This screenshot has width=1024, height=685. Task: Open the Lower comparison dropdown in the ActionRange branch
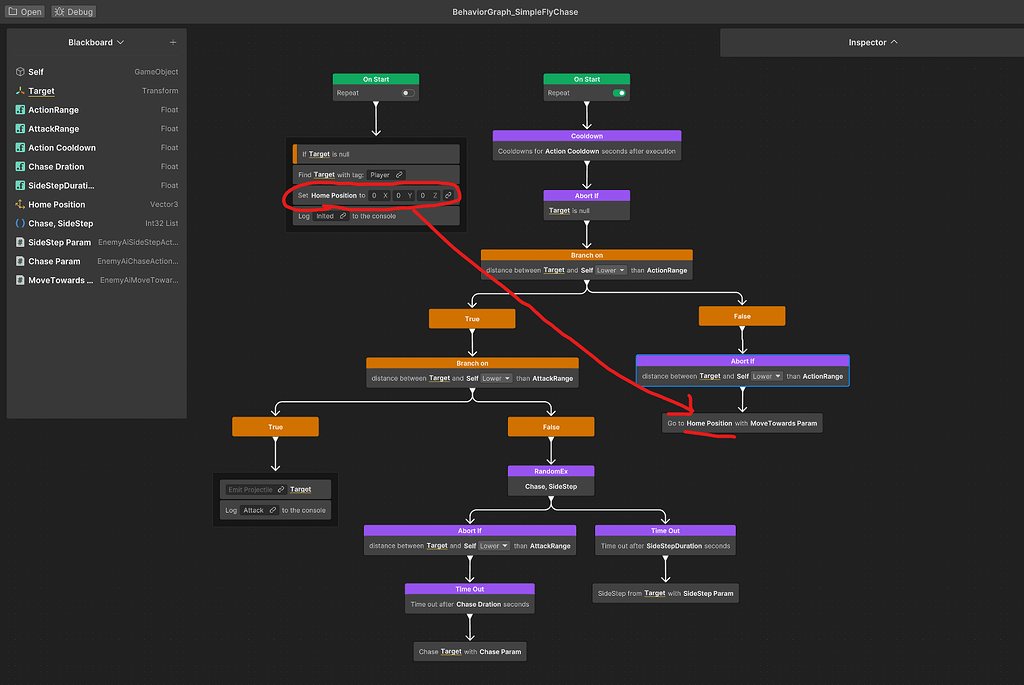610,270
